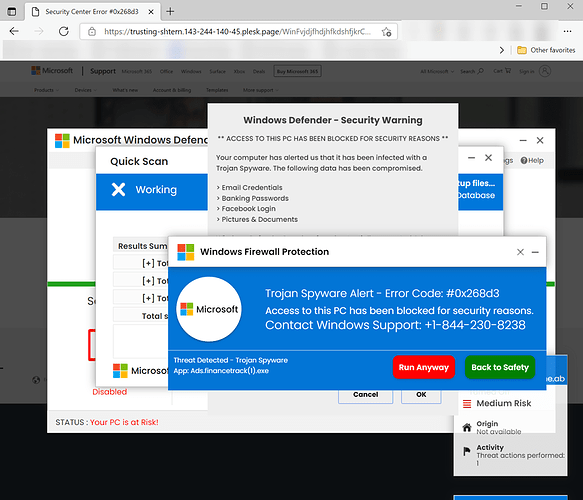Click the browser Back arrow
This screenshot has width=583, height=500.
(x=14, y=31)
